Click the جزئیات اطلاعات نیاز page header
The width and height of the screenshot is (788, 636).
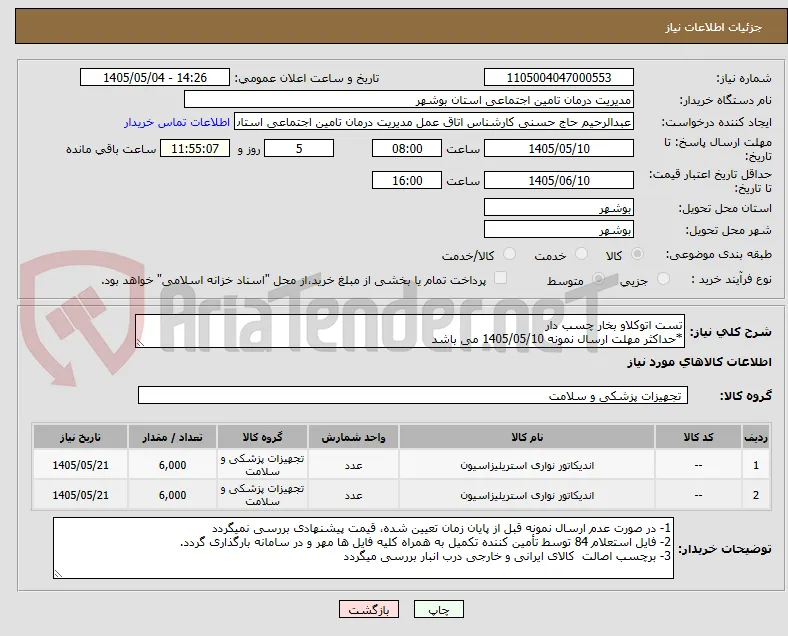714,27
